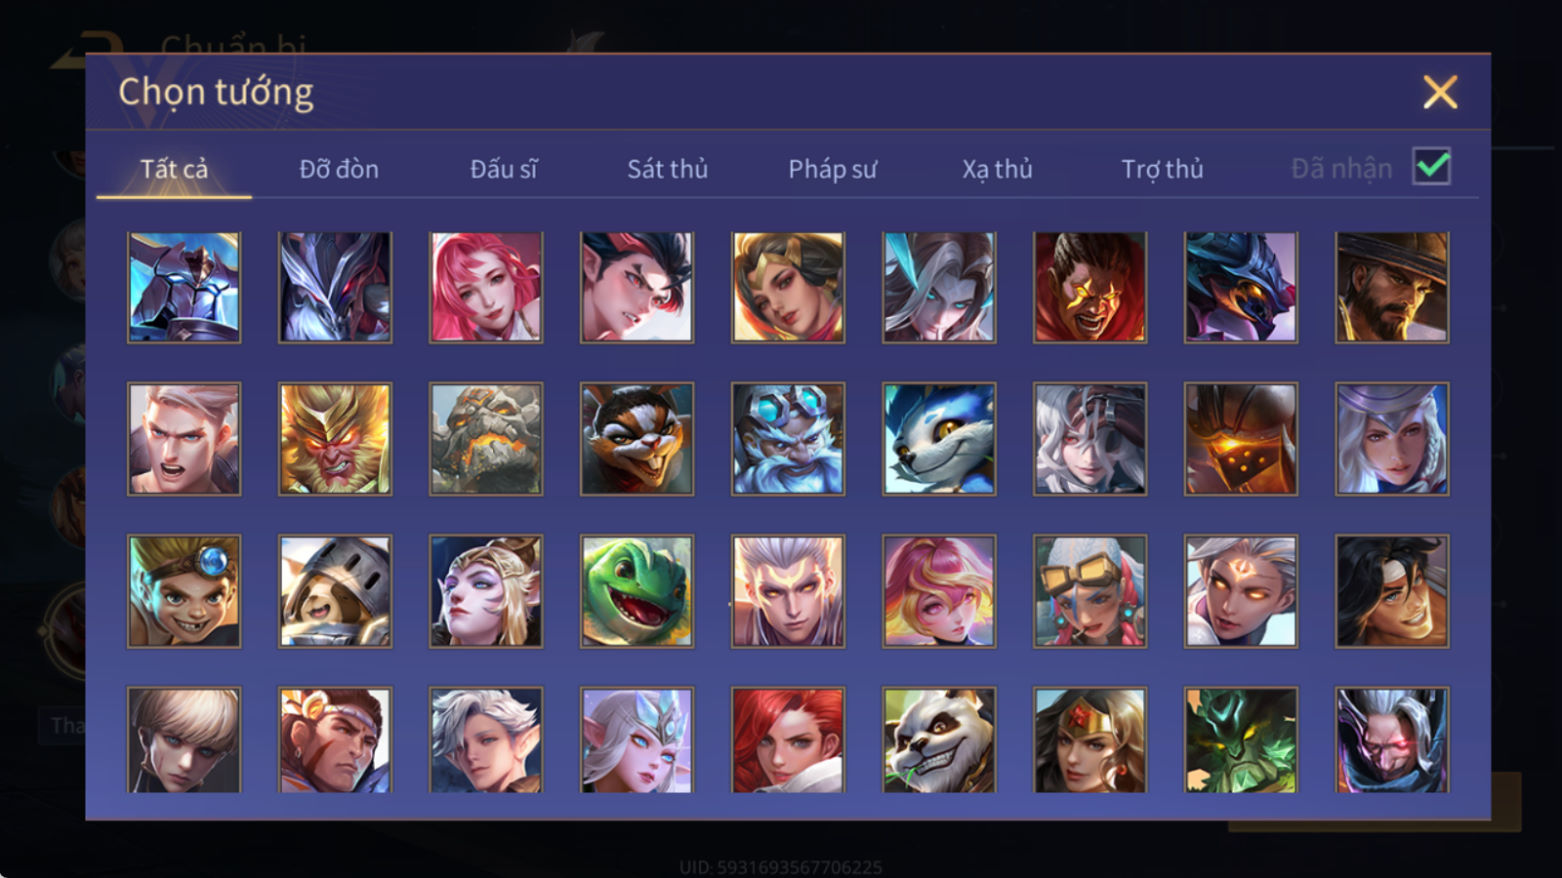Choose the Wonder Woman hero portrait

[x=1090, y=740]
